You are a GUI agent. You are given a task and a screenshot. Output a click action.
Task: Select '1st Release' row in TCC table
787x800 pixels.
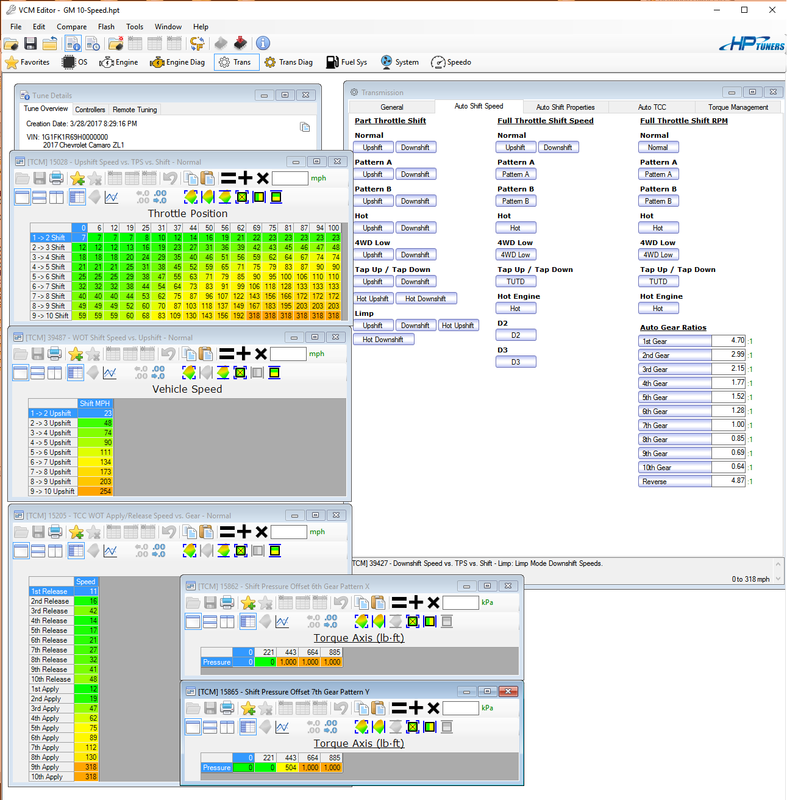51,591
